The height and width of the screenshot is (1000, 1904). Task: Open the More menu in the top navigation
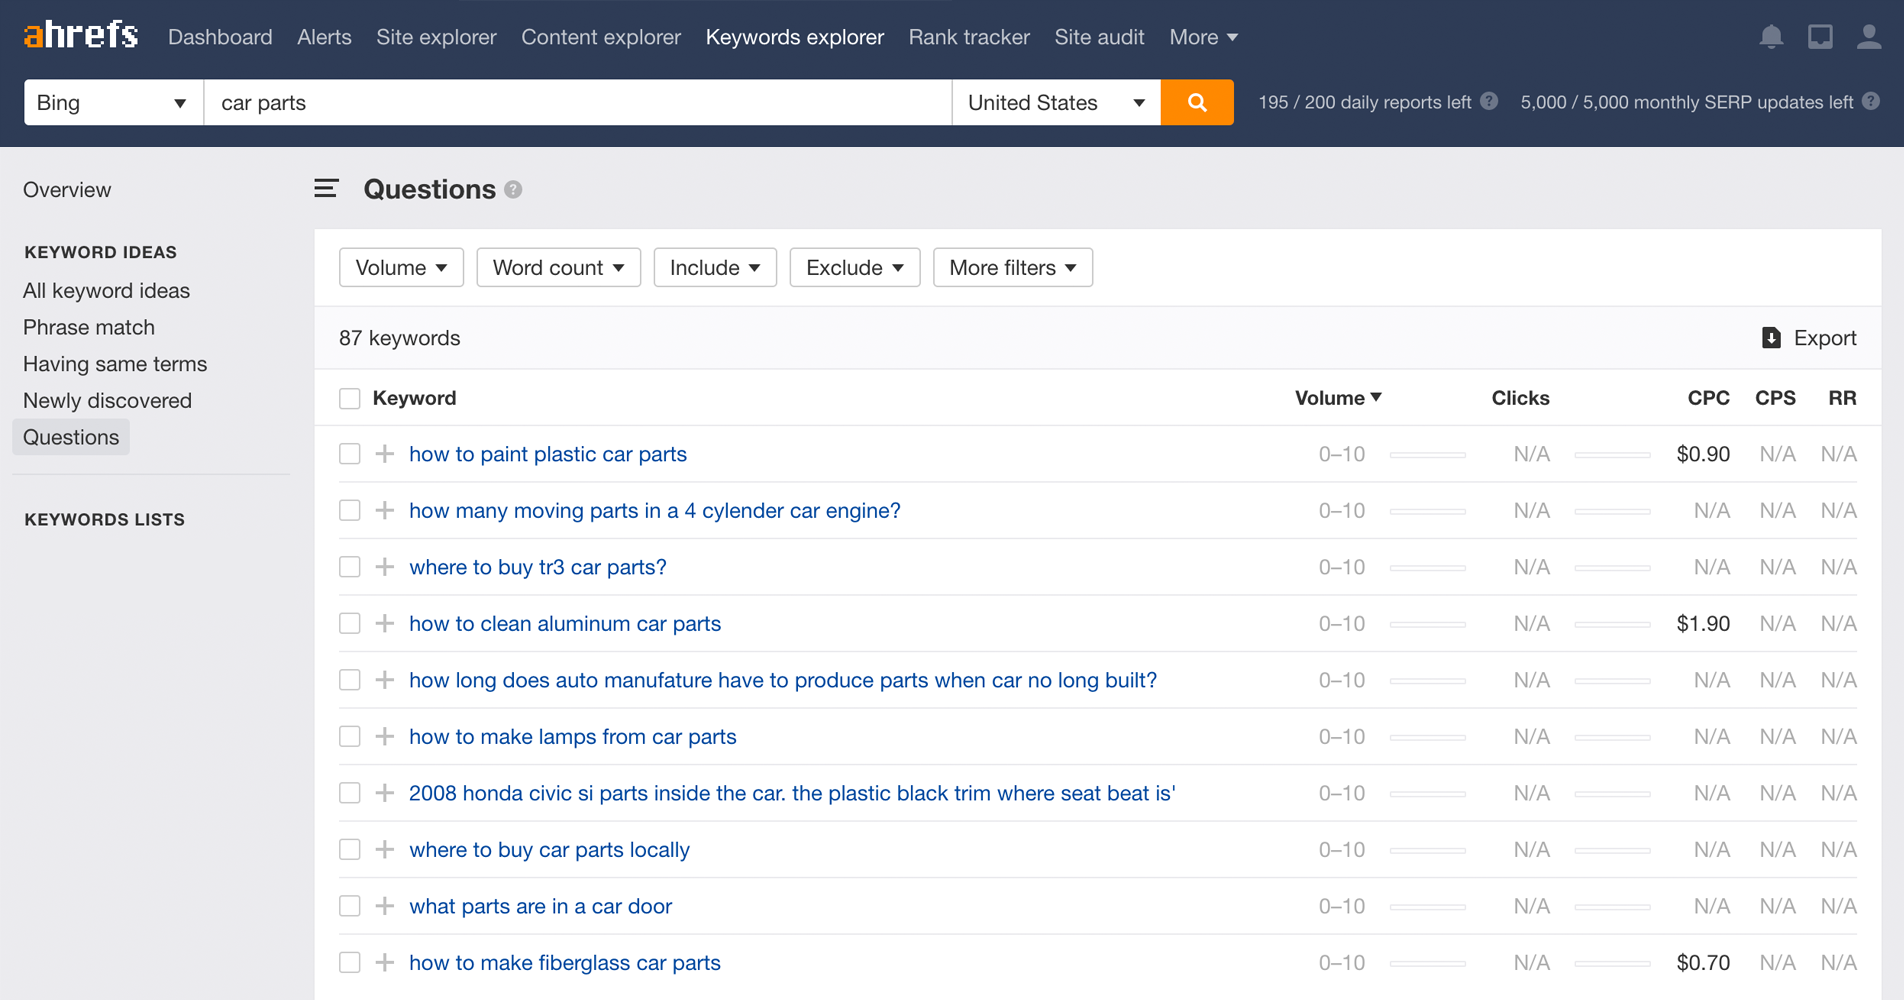coord(1202,37)
